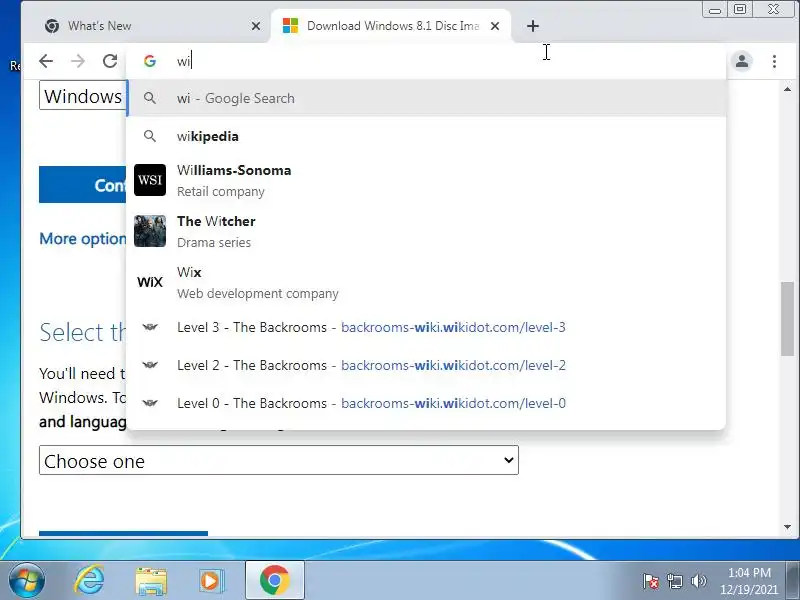Screen dimensions: 800x600
Task: Maximize the Chrome window
Action: 740,10
